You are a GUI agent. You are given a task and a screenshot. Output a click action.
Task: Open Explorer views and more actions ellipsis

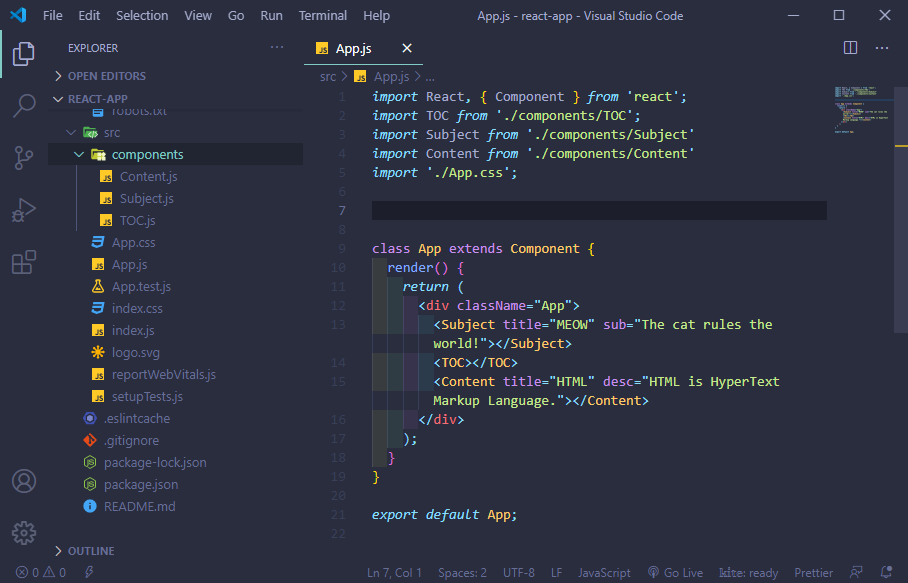[x=277, y=47]
